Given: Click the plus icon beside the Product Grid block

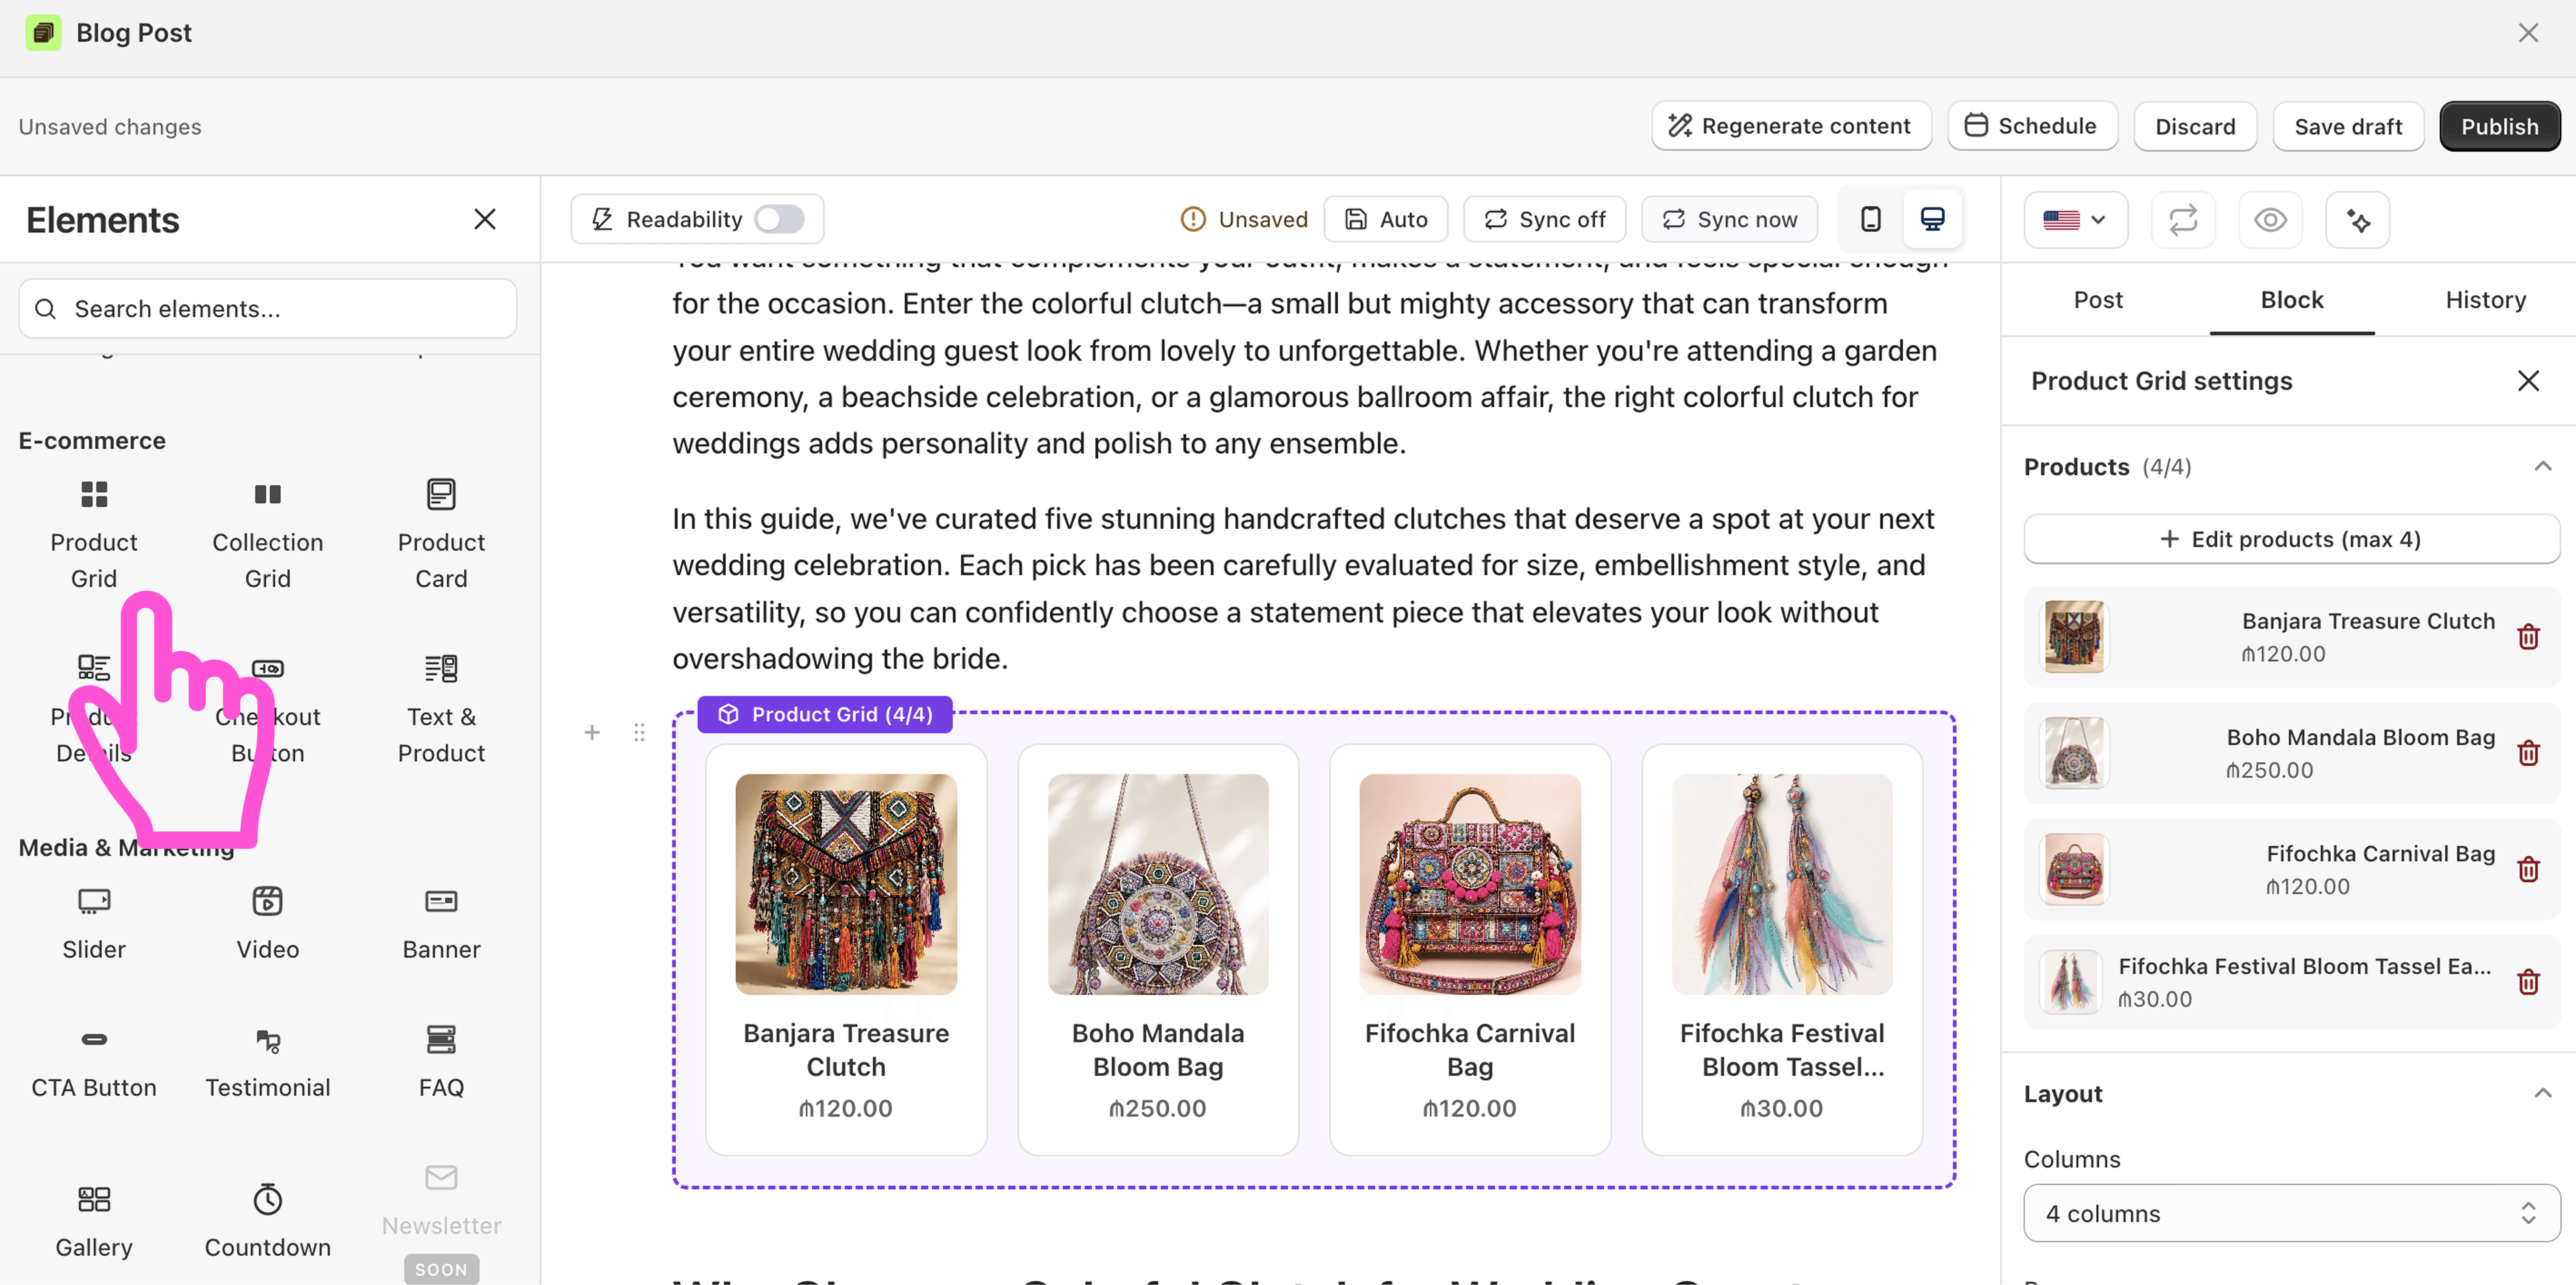Looking at the screenshot, I should (592, 733).
